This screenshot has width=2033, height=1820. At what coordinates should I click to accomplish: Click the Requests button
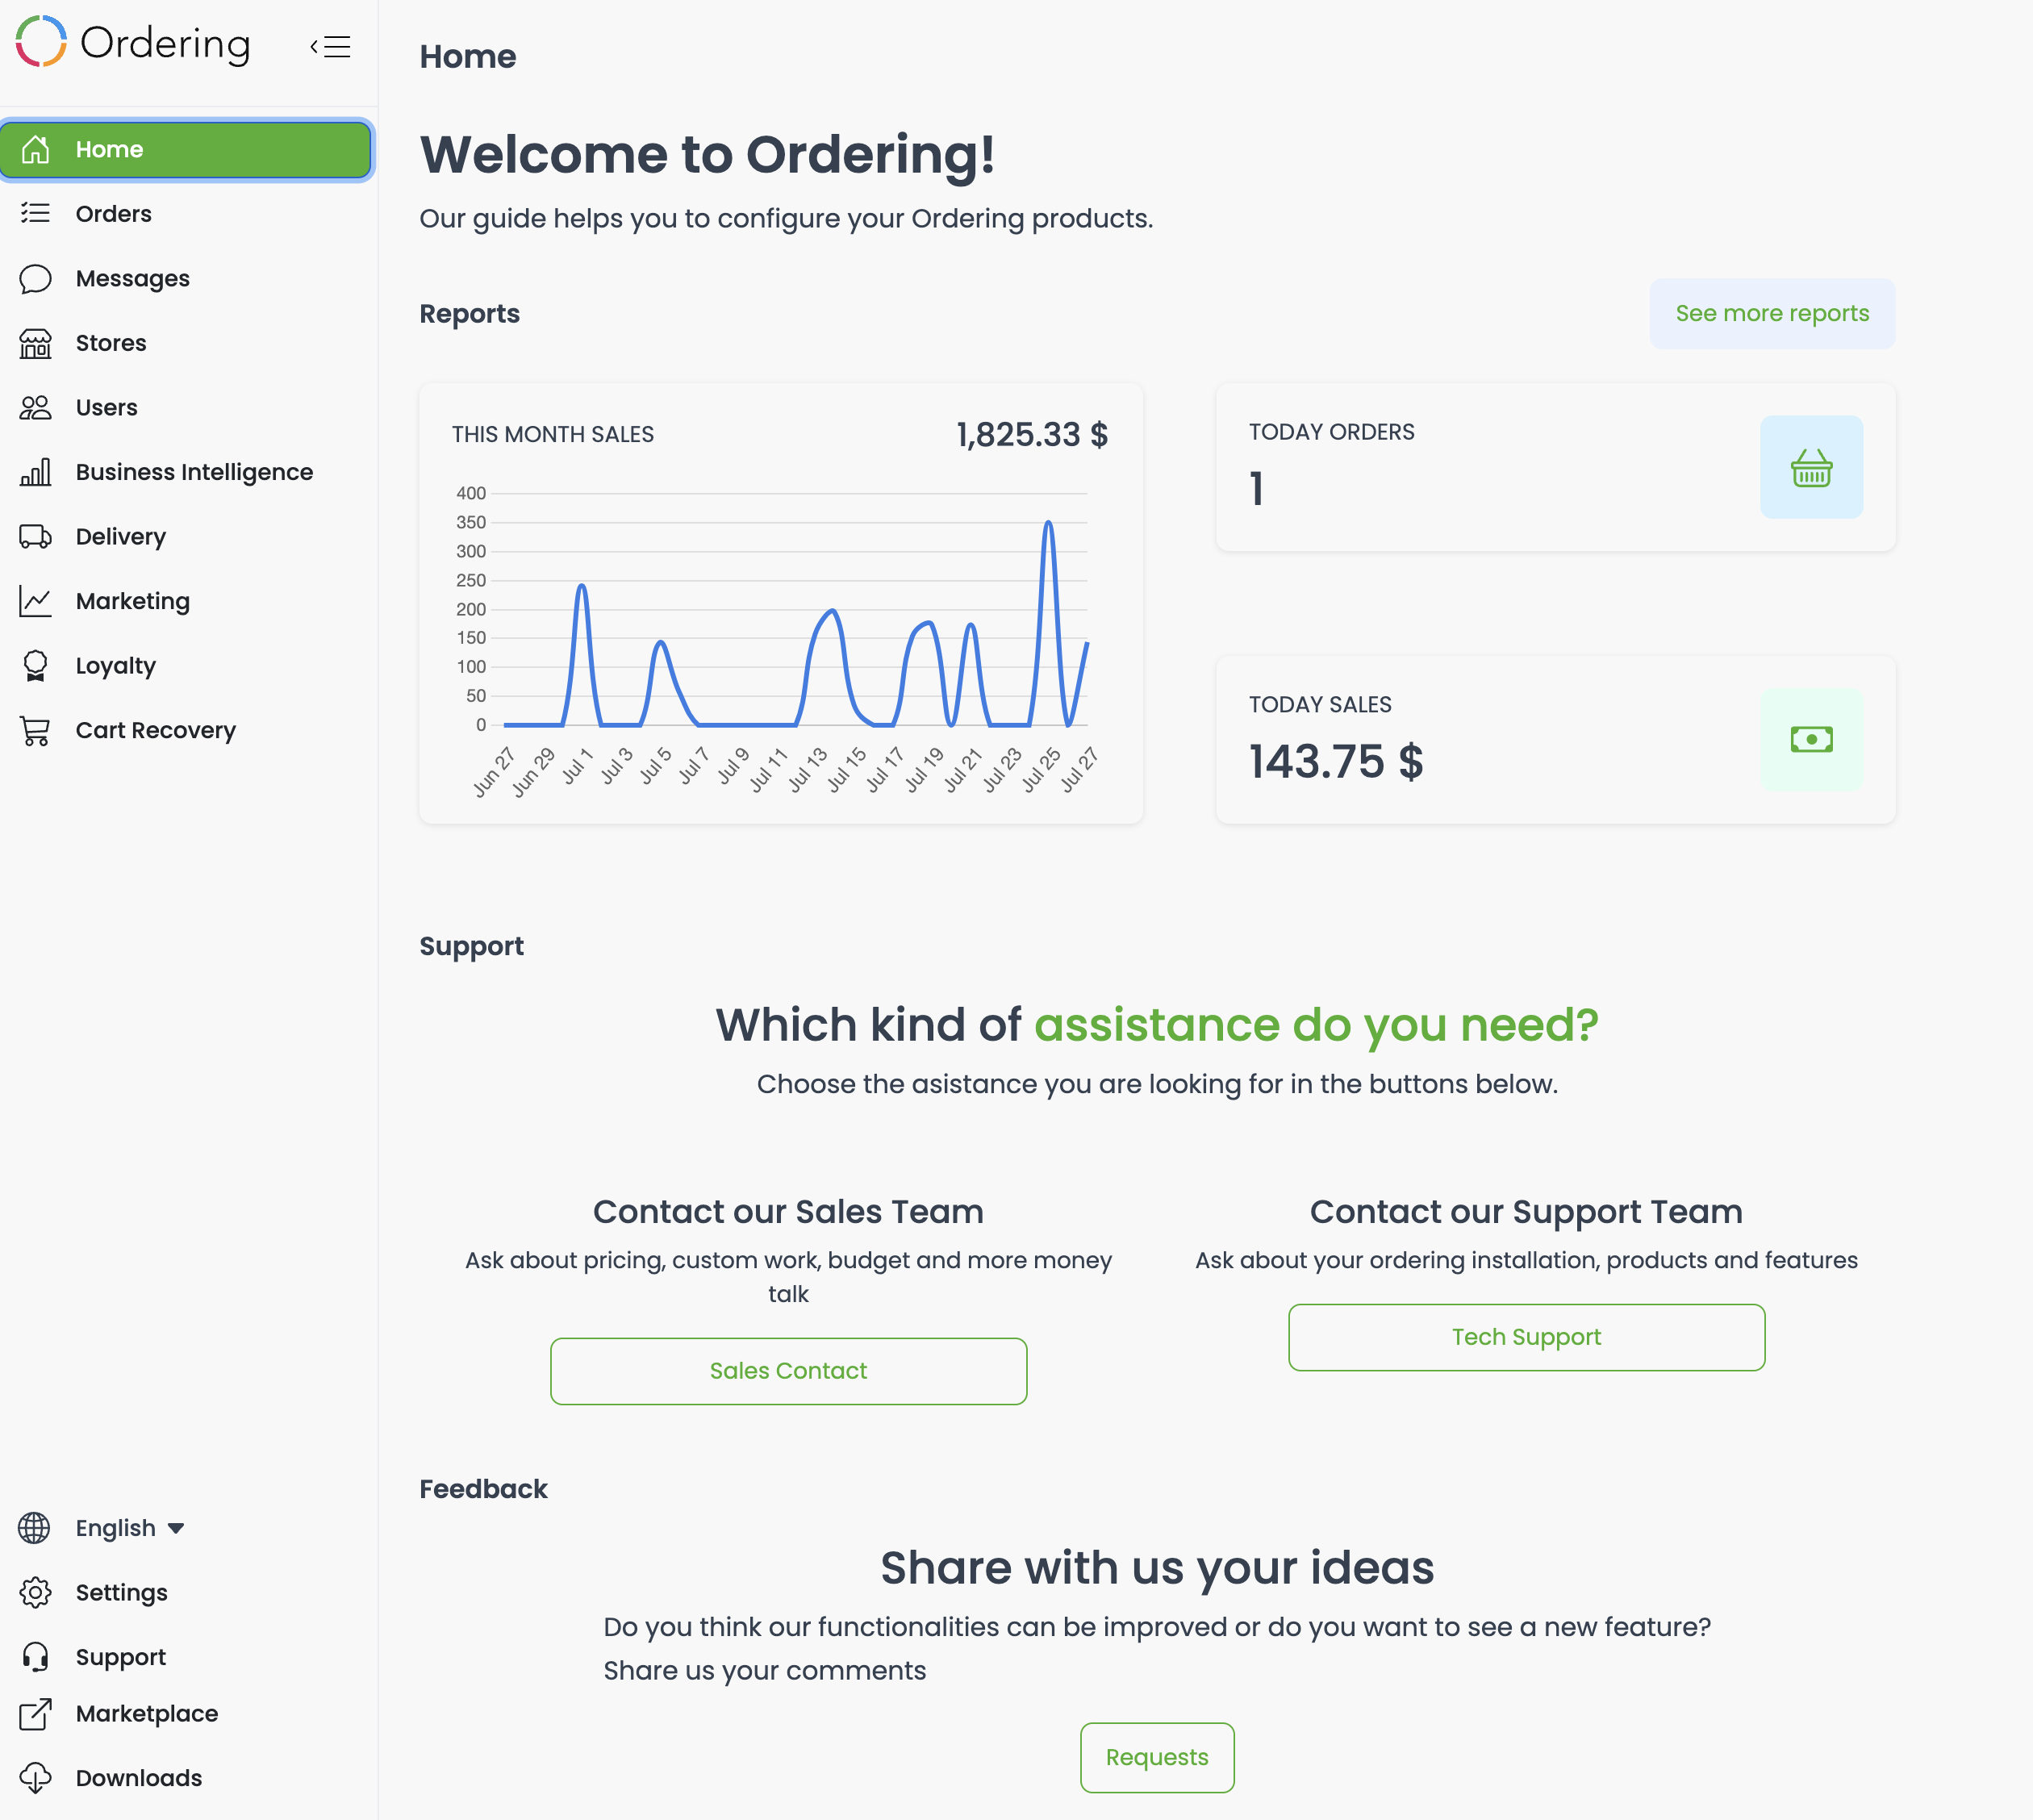[1157, 1757]
